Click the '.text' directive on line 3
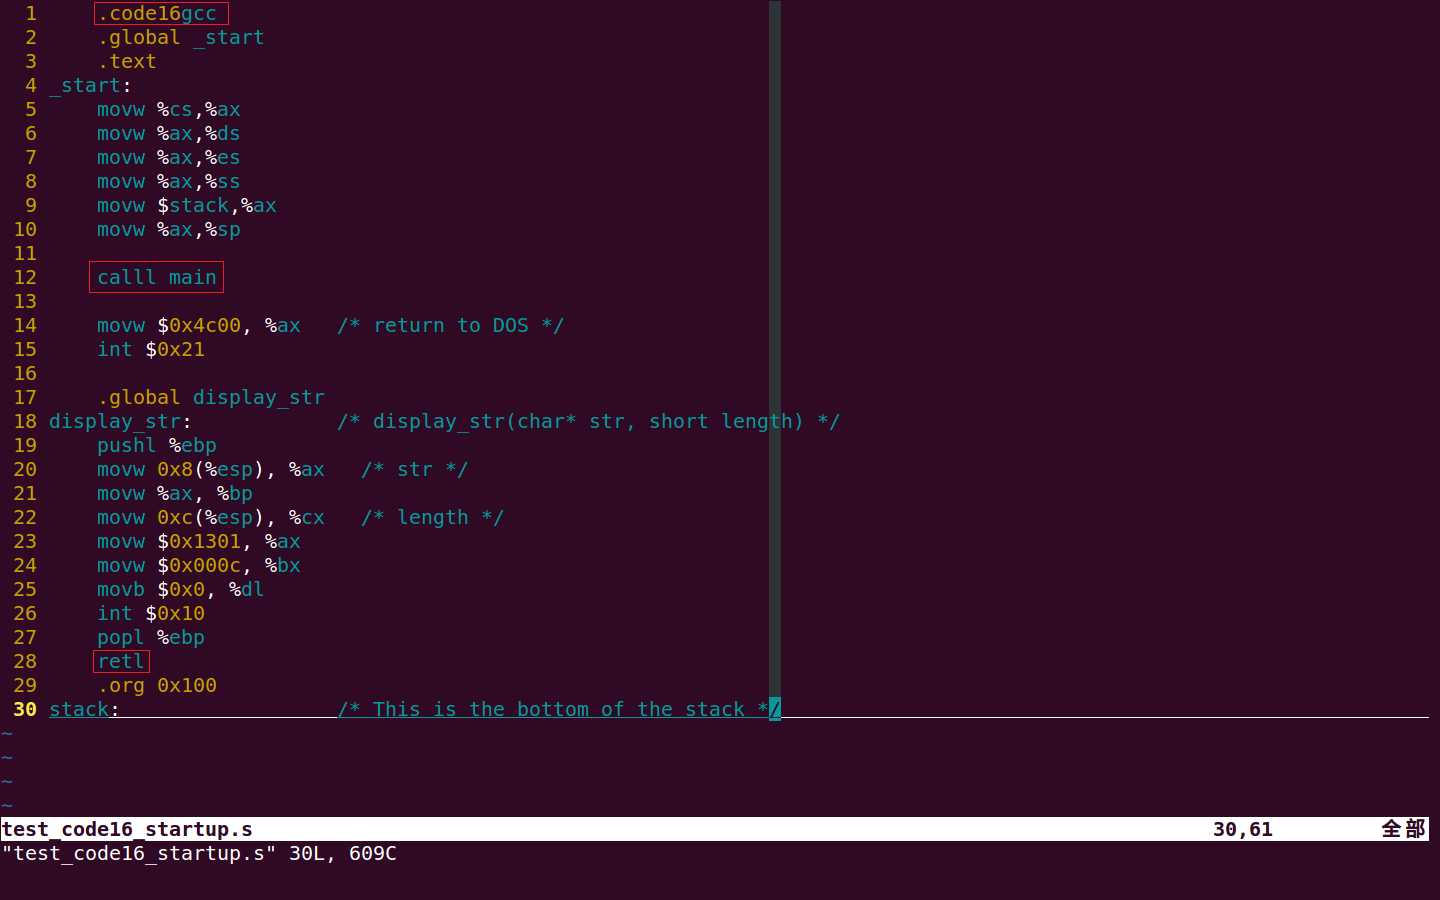This screenshot has width=1440, height=900. click(127, 61)
